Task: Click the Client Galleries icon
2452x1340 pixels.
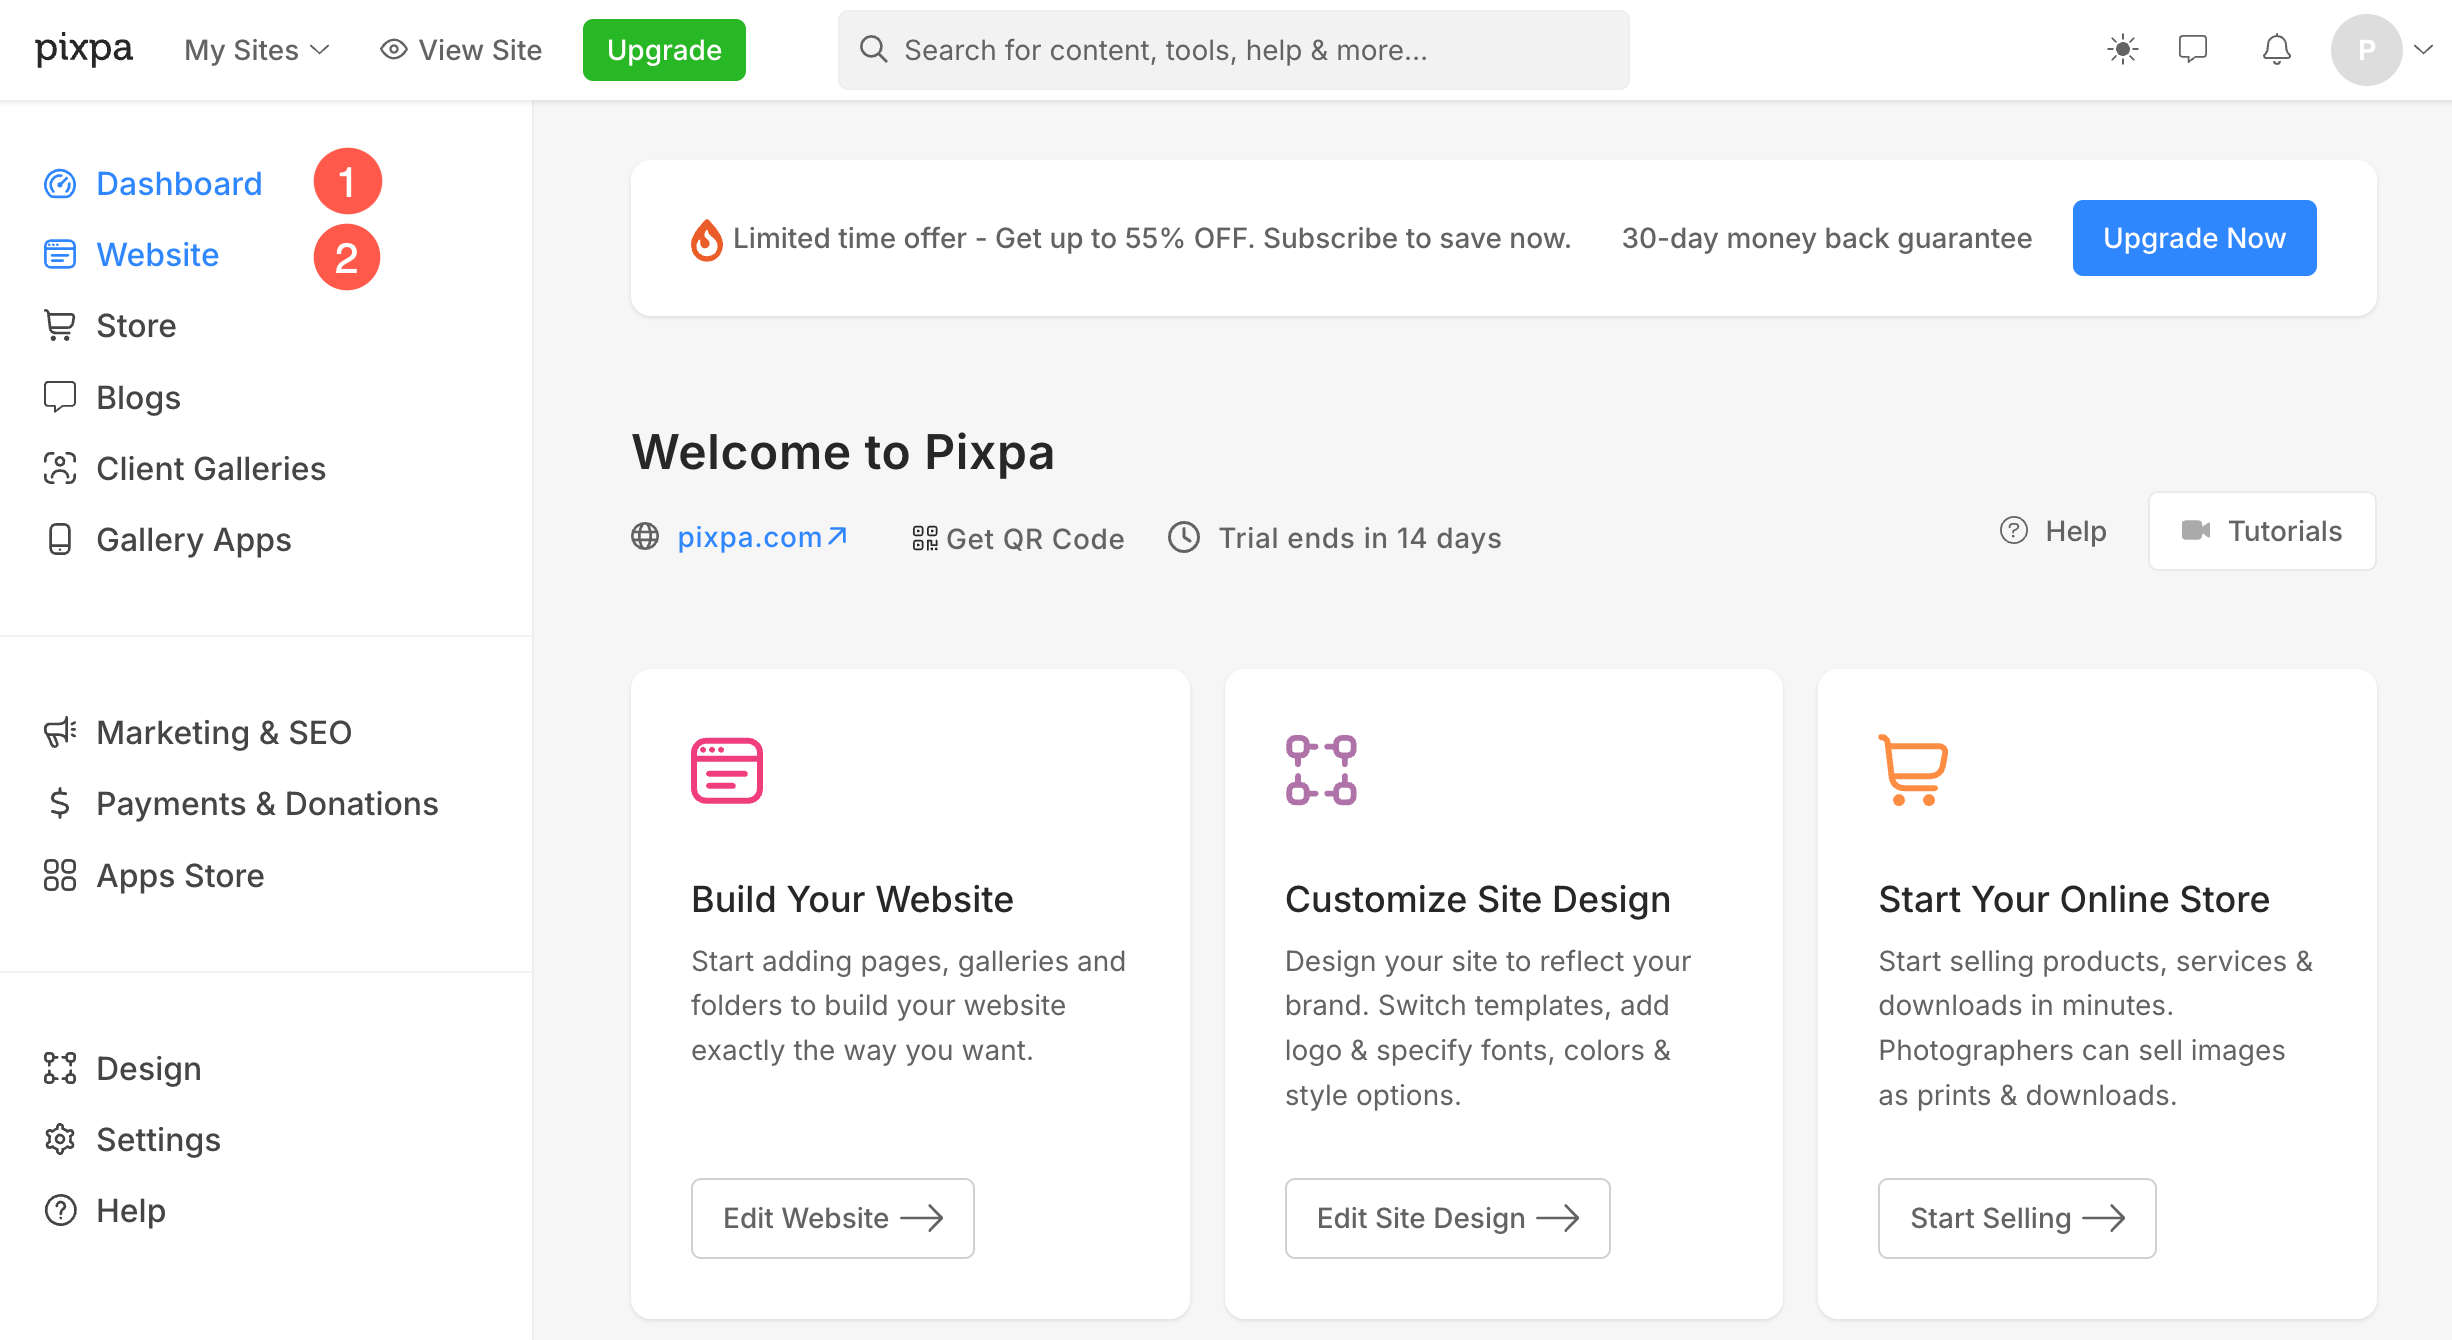Action: coord(60,468)
